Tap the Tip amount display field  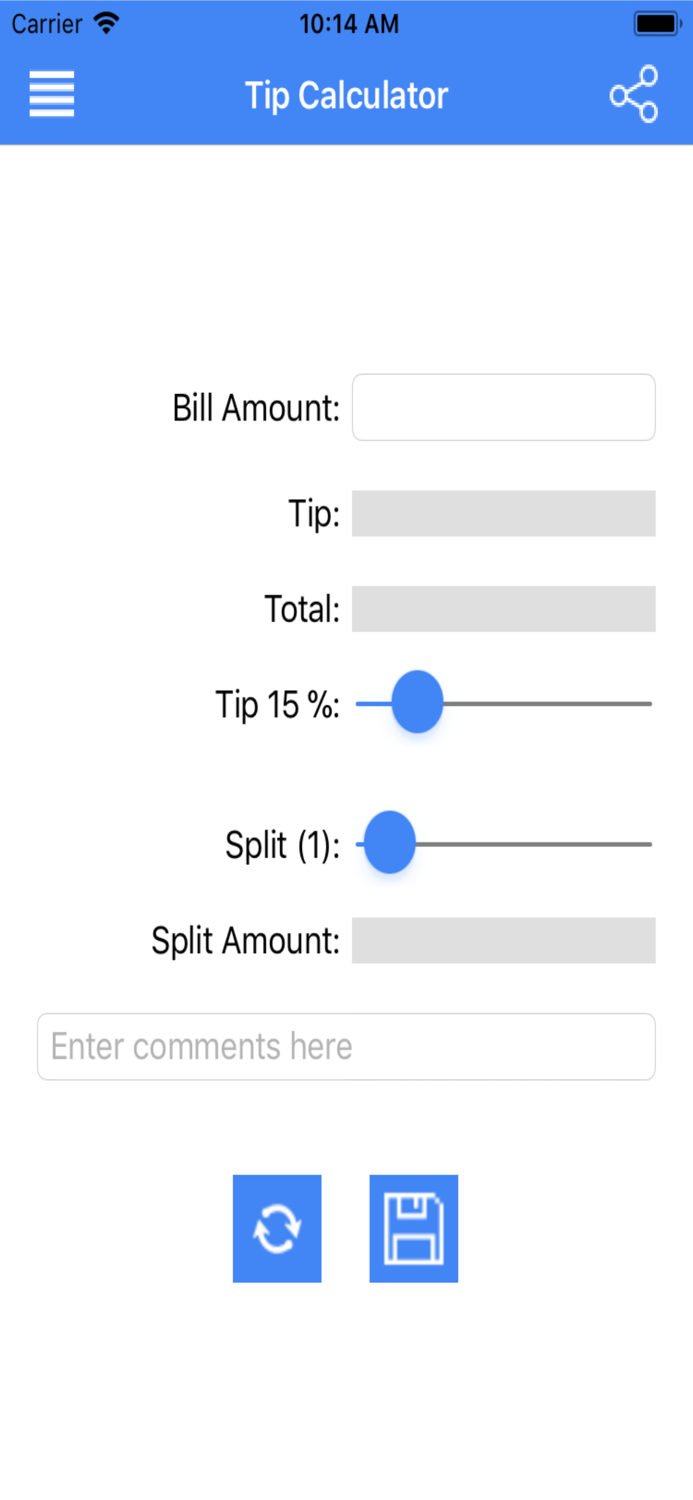(x=503, y=513)
